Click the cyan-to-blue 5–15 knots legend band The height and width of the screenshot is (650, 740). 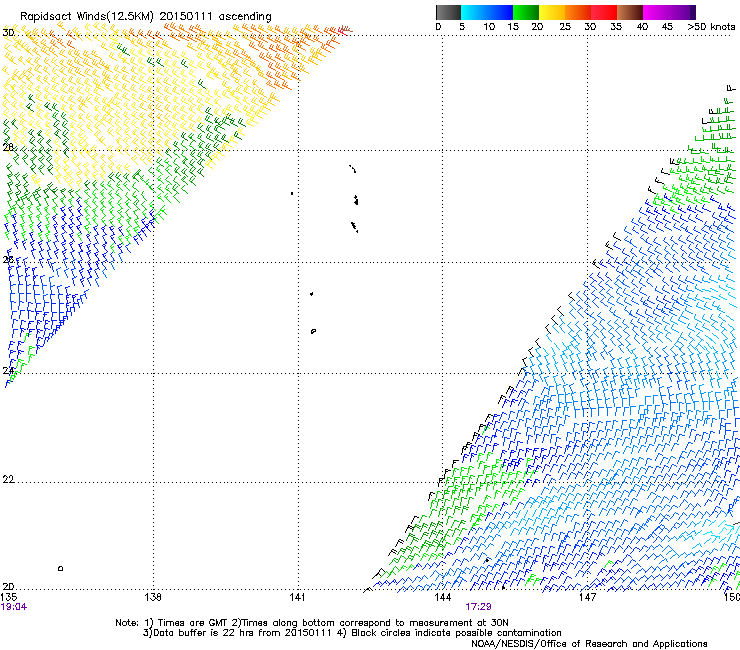click(487, 12)
